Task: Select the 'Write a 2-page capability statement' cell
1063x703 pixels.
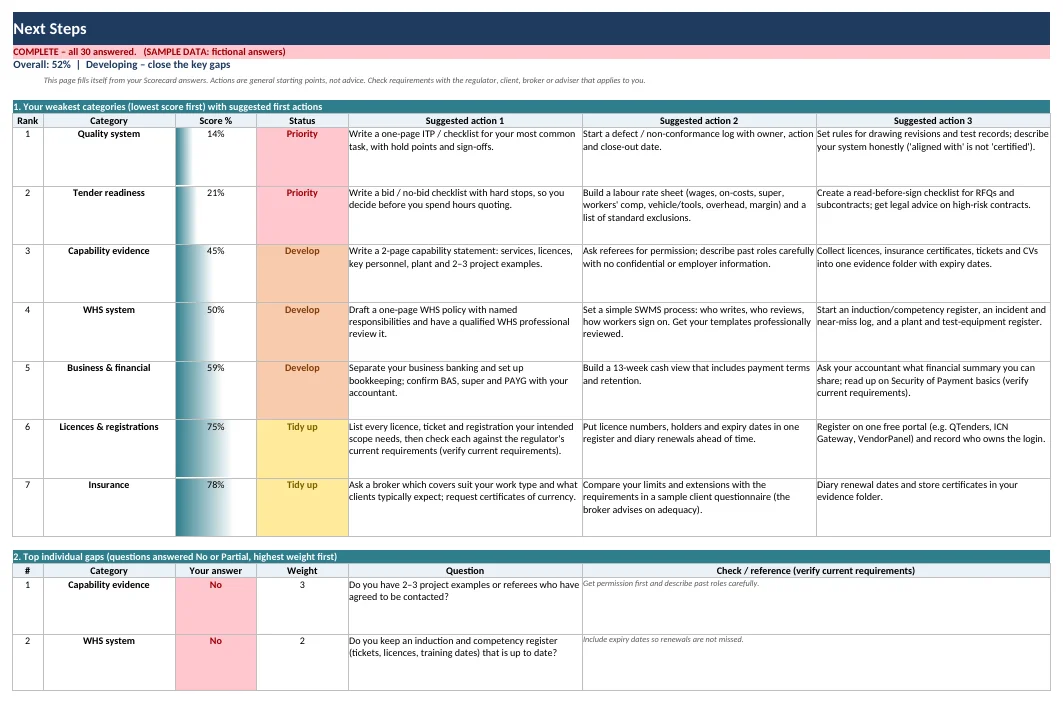Action: [x=465, y=273]
